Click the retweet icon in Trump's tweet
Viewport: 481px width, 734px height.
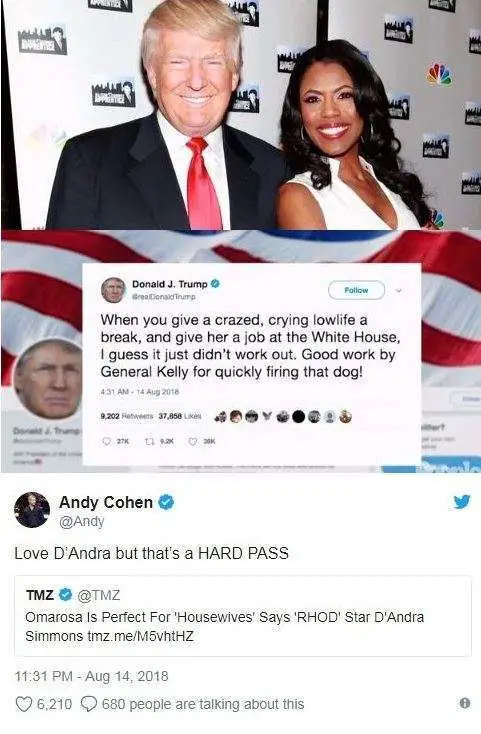point(151,441)
